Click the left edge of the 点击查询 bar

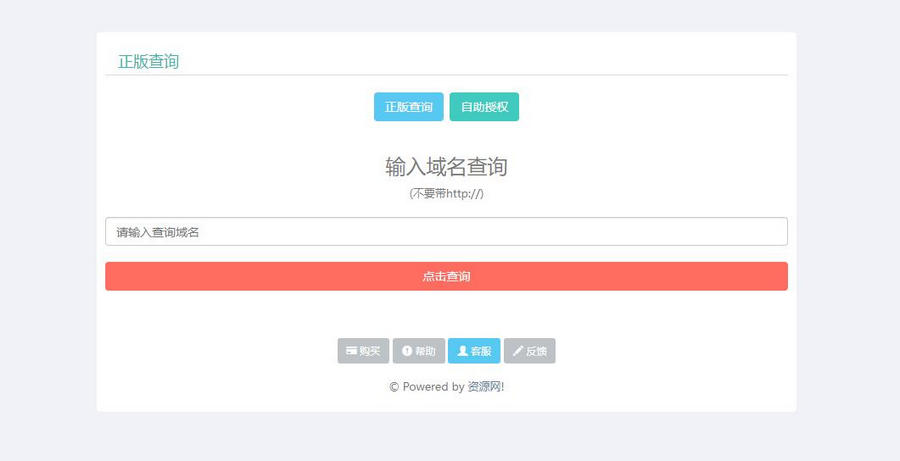115,276
